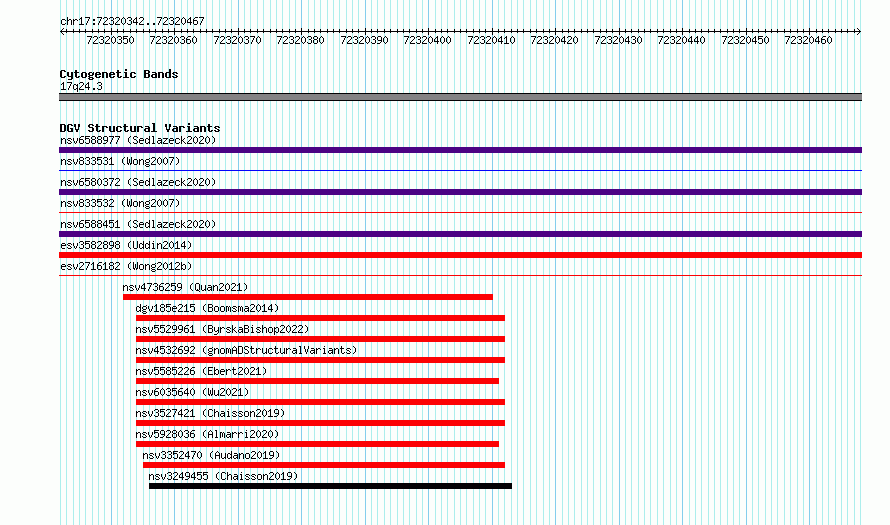Open nsv5585226 (Ebert2021) variant label
The image size is (890, 525).
[x=201, y=371]
